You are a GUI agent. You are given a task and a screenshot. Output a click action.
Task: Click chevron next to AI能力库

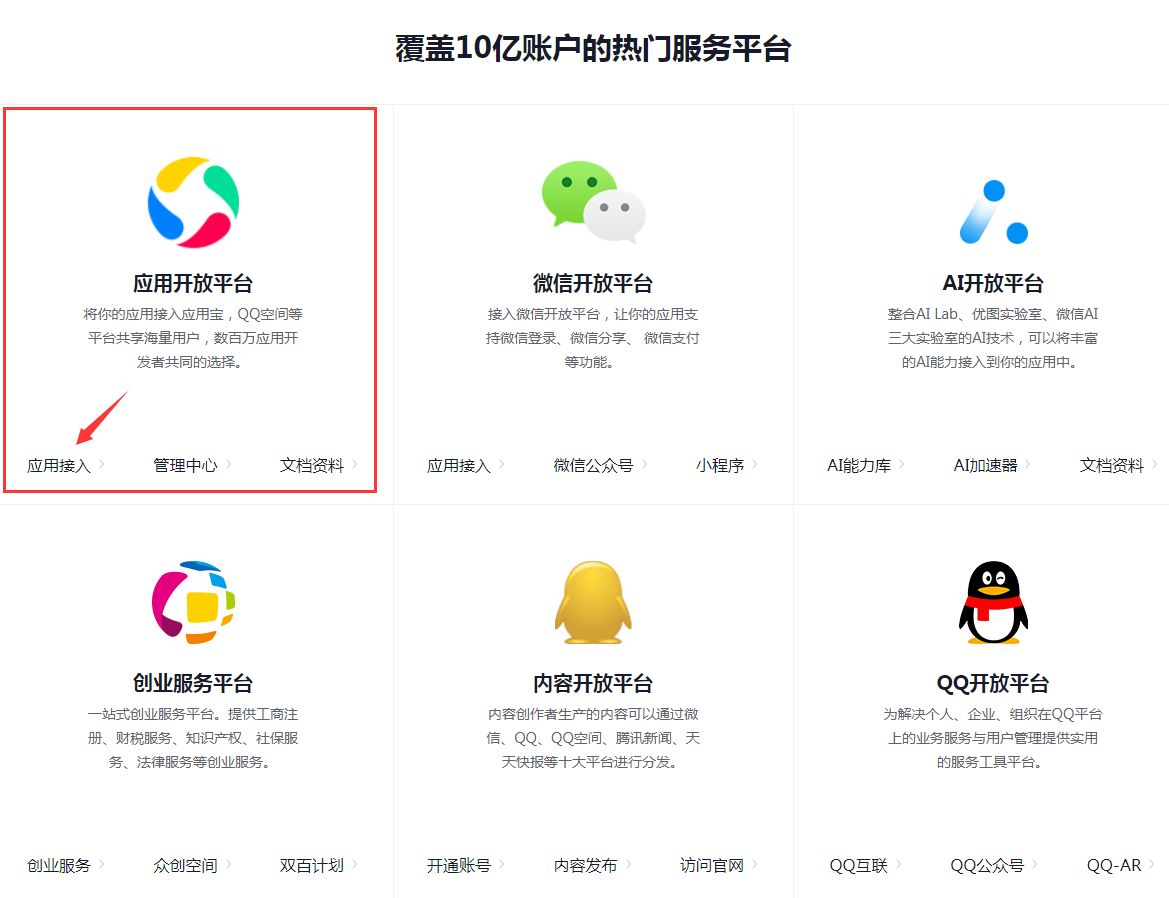(x=902, y=464)
